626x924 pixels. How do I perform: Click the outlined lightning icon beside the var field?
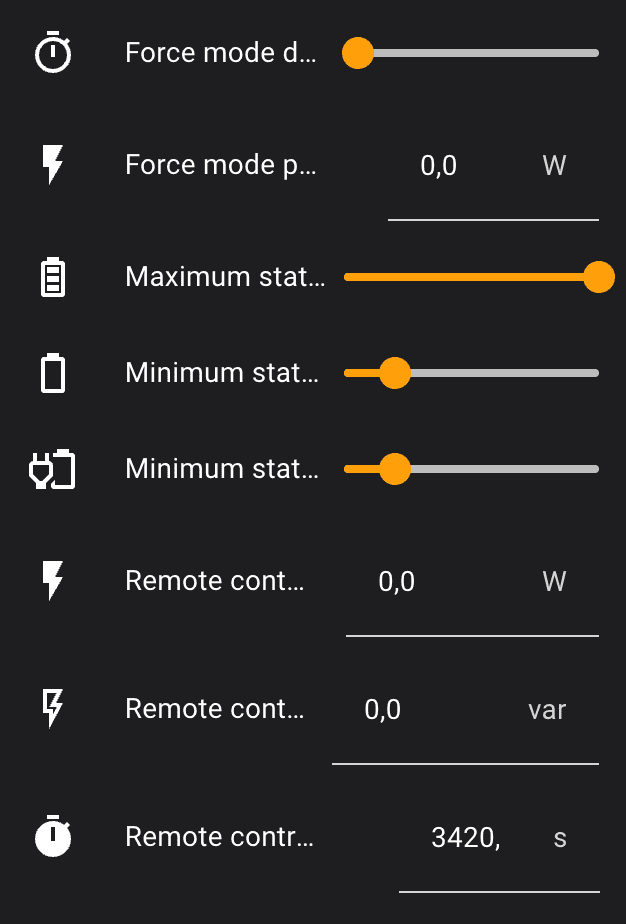point(53,709)
